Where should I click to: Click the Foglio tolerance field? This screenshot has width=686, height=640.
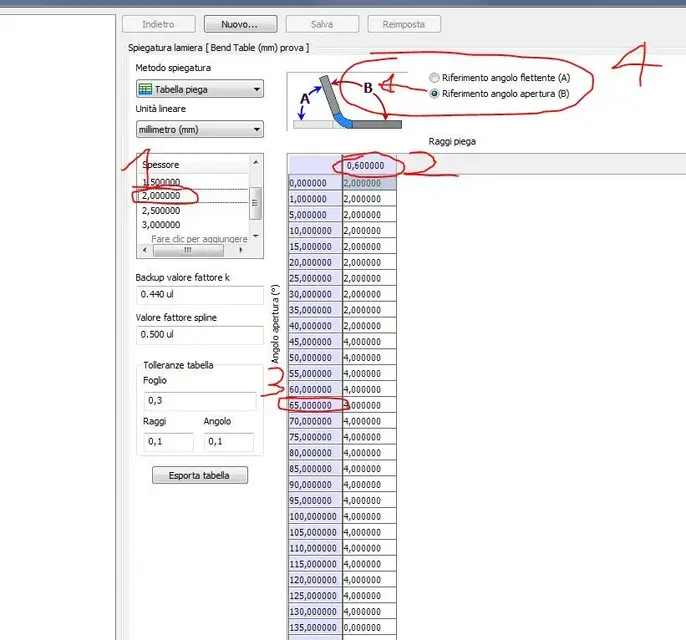coord(200,400)
